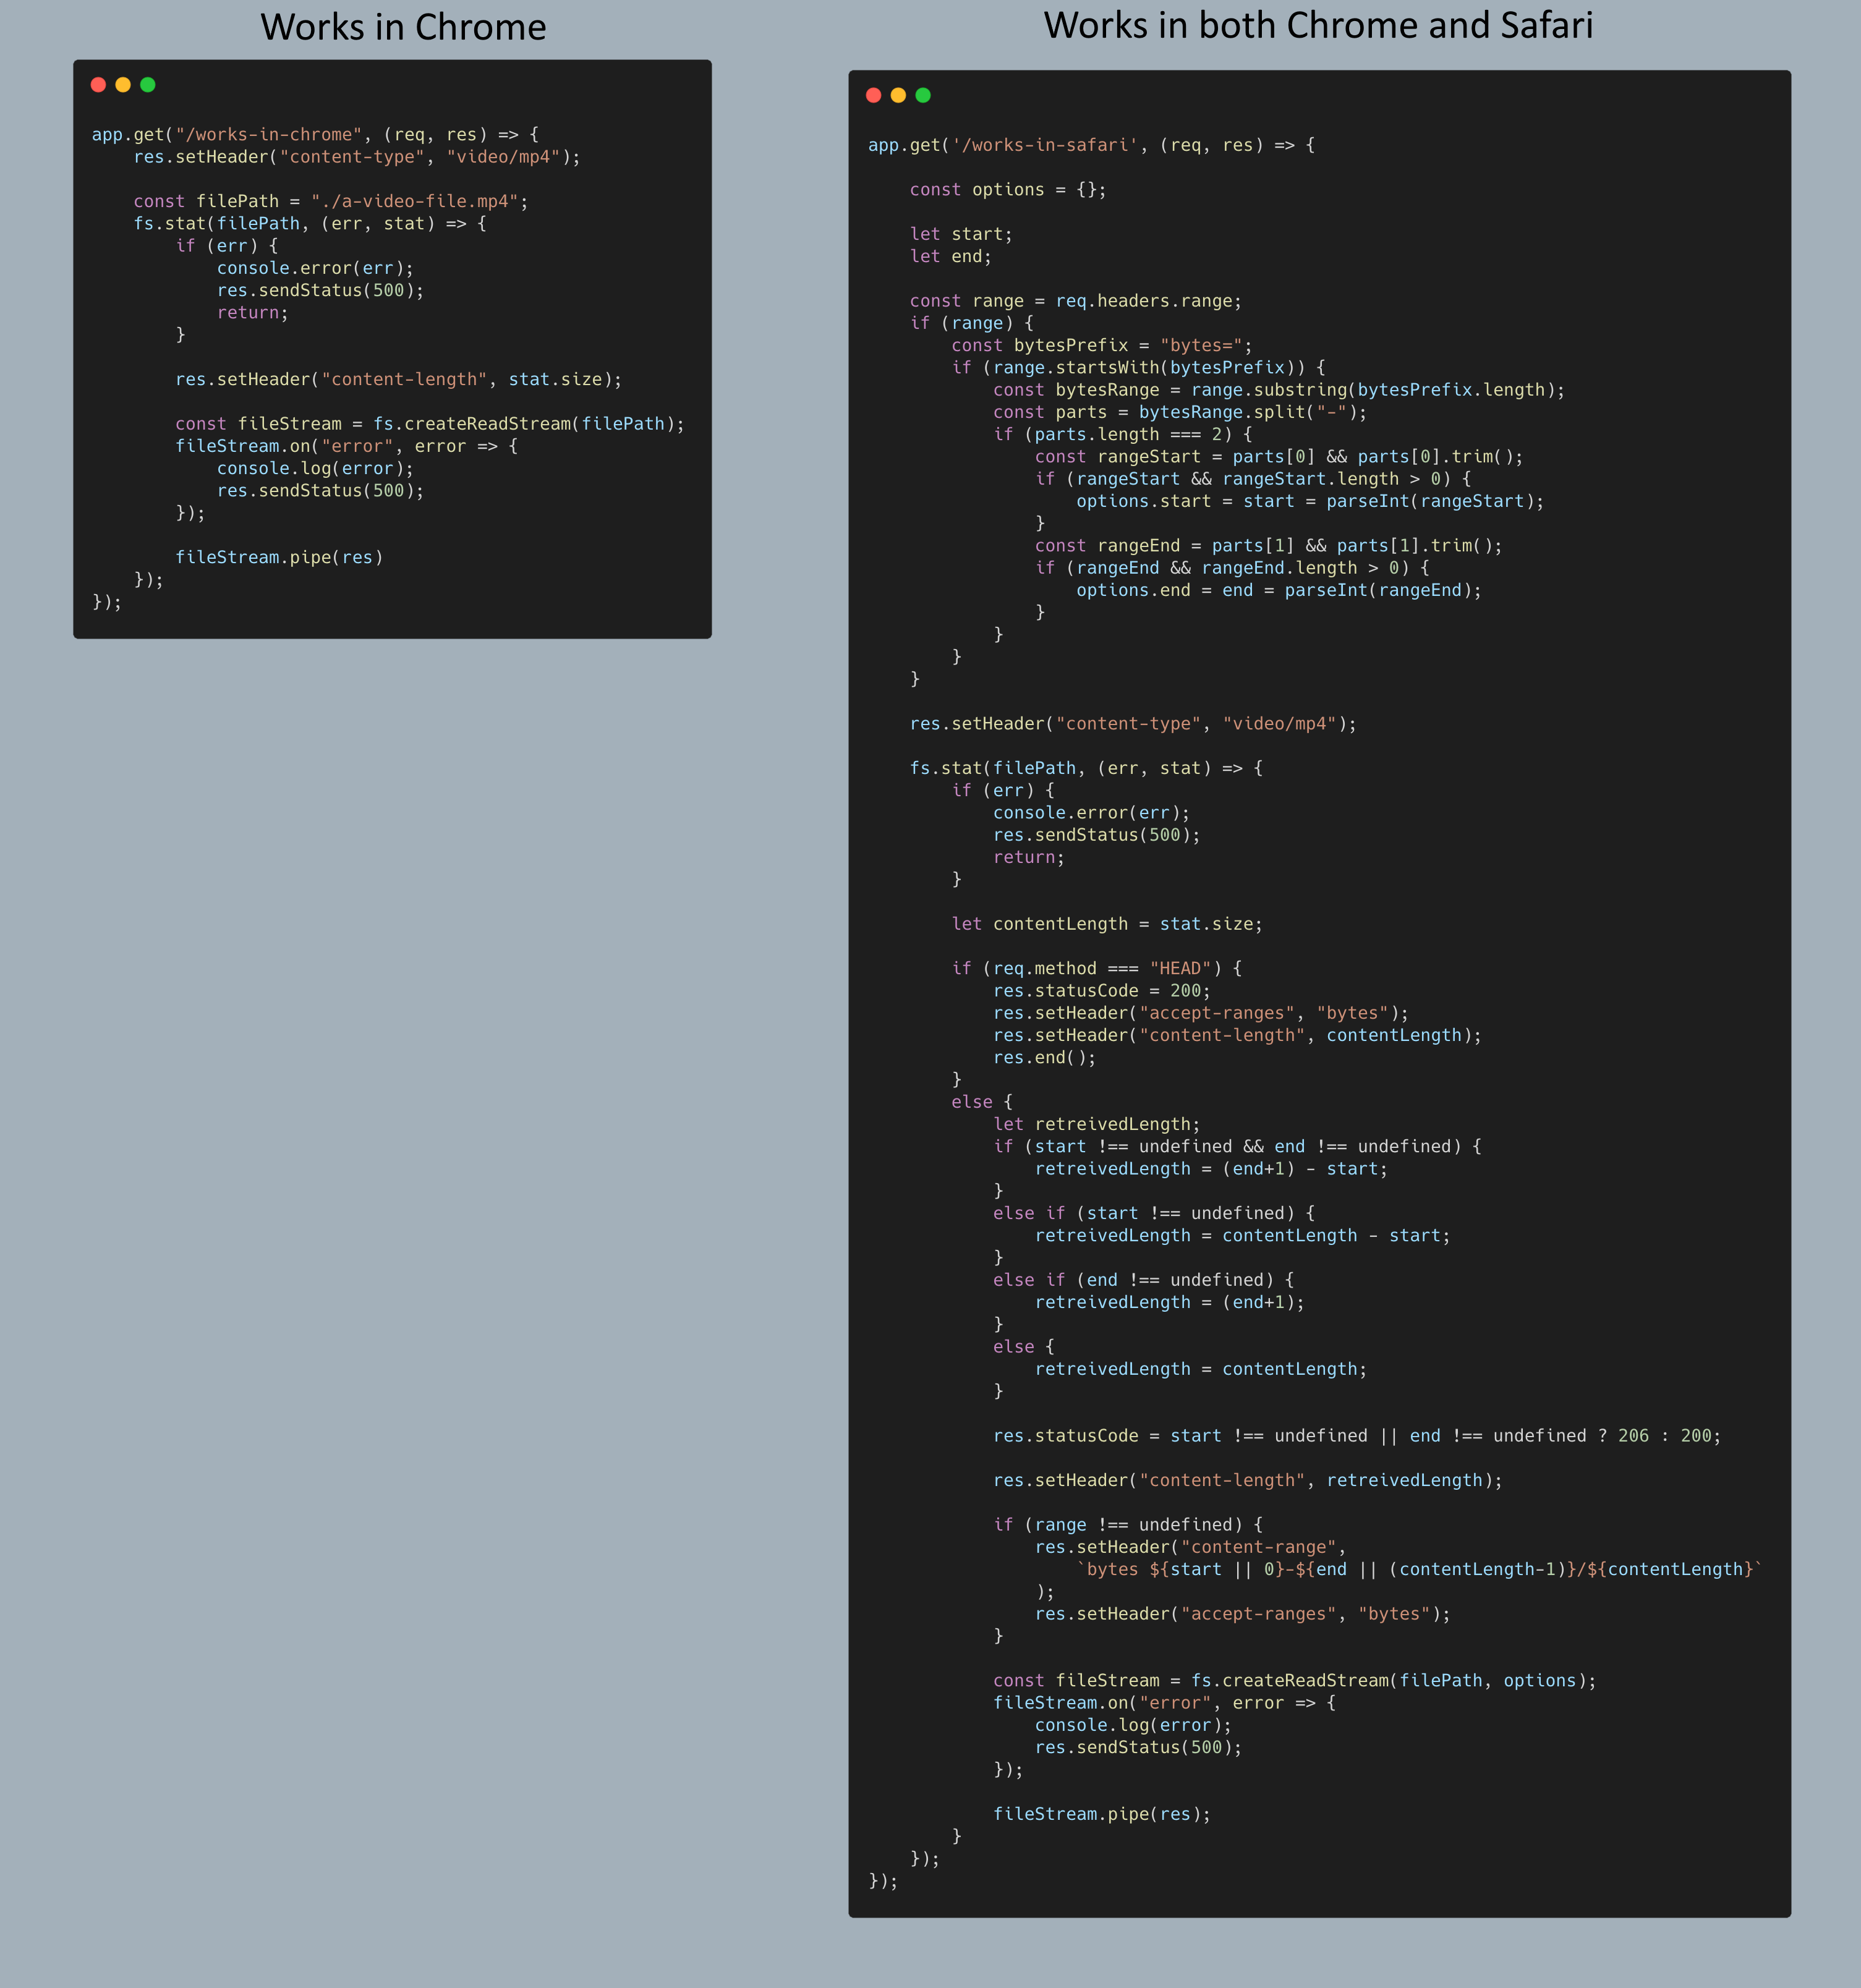Click green maximize dot on right code window
This screenshot has width=1861, height=1988.
pos(923,95)
